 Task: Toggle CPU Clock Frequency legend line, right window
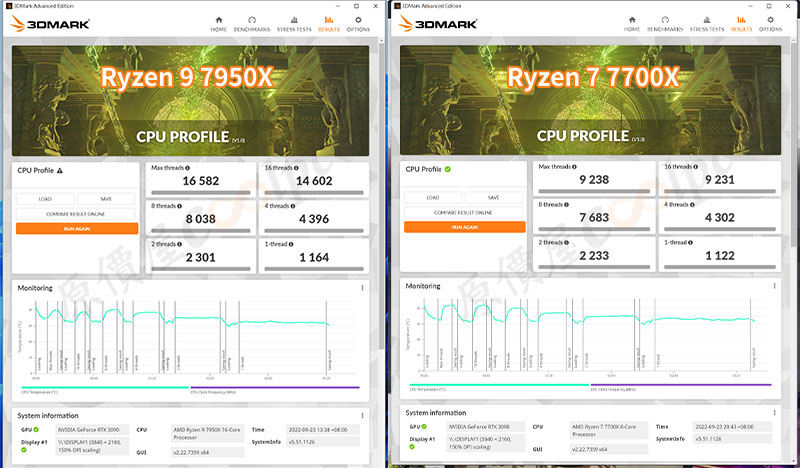click(681, 385)
